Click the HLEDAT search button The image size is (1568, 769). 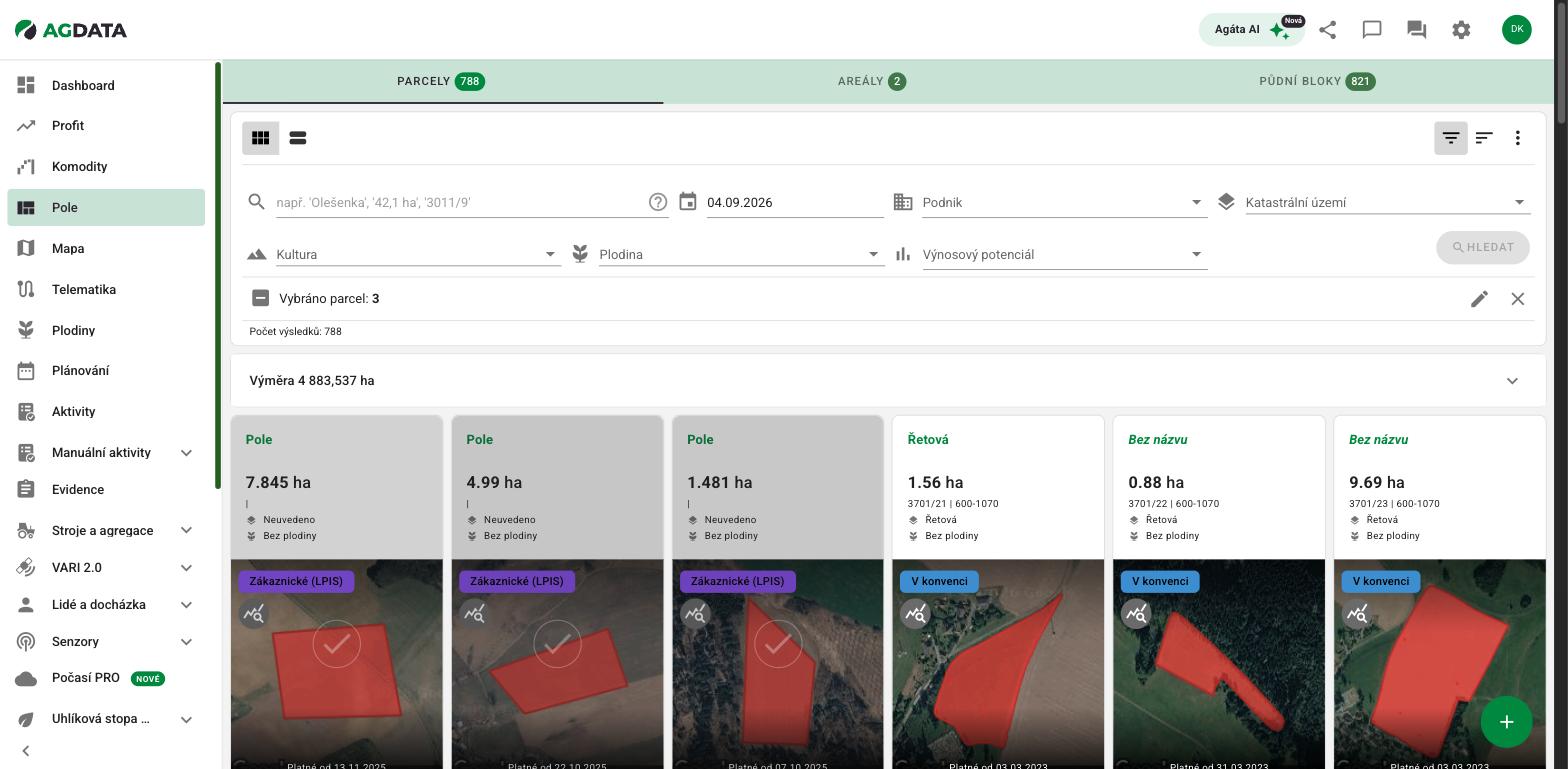pos(1483,248)
